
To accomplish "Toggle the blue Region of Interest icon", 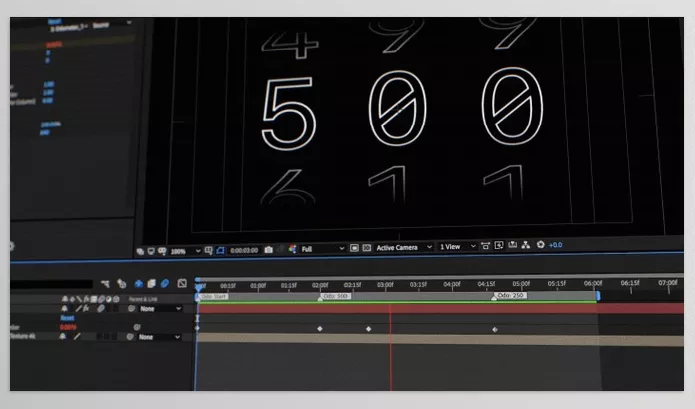I will tap(220, 250).
